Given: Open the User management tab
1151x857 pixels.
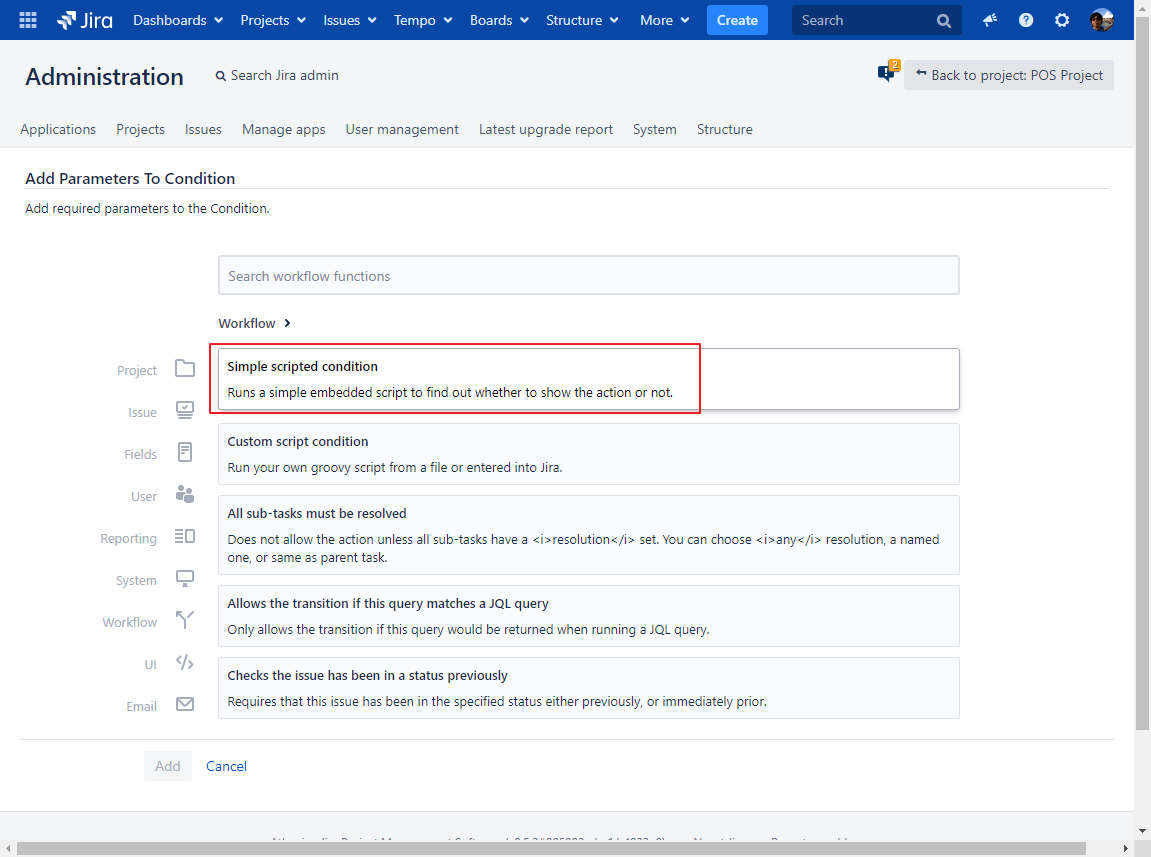Looking at the screenshot, I should click(402, 129).
